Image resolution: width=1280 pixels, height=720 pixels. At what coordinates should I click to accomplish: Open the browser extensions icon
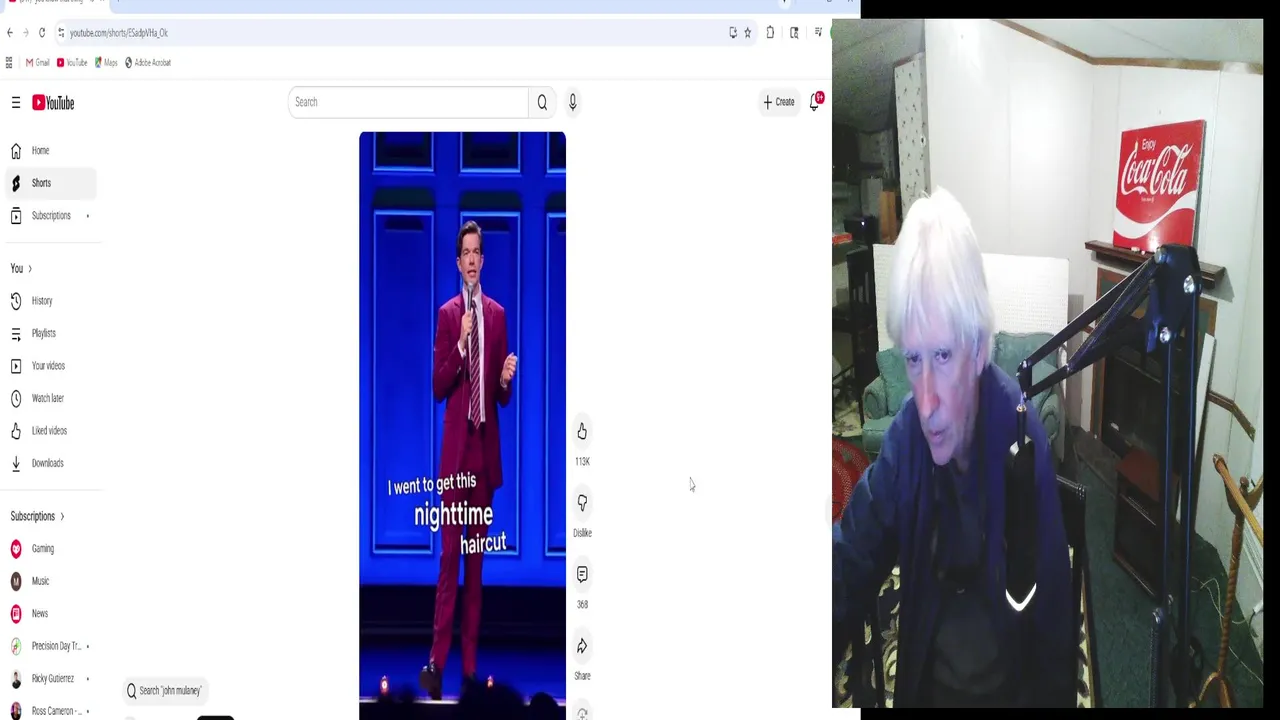pyautogui.click(x=770, y=33)
